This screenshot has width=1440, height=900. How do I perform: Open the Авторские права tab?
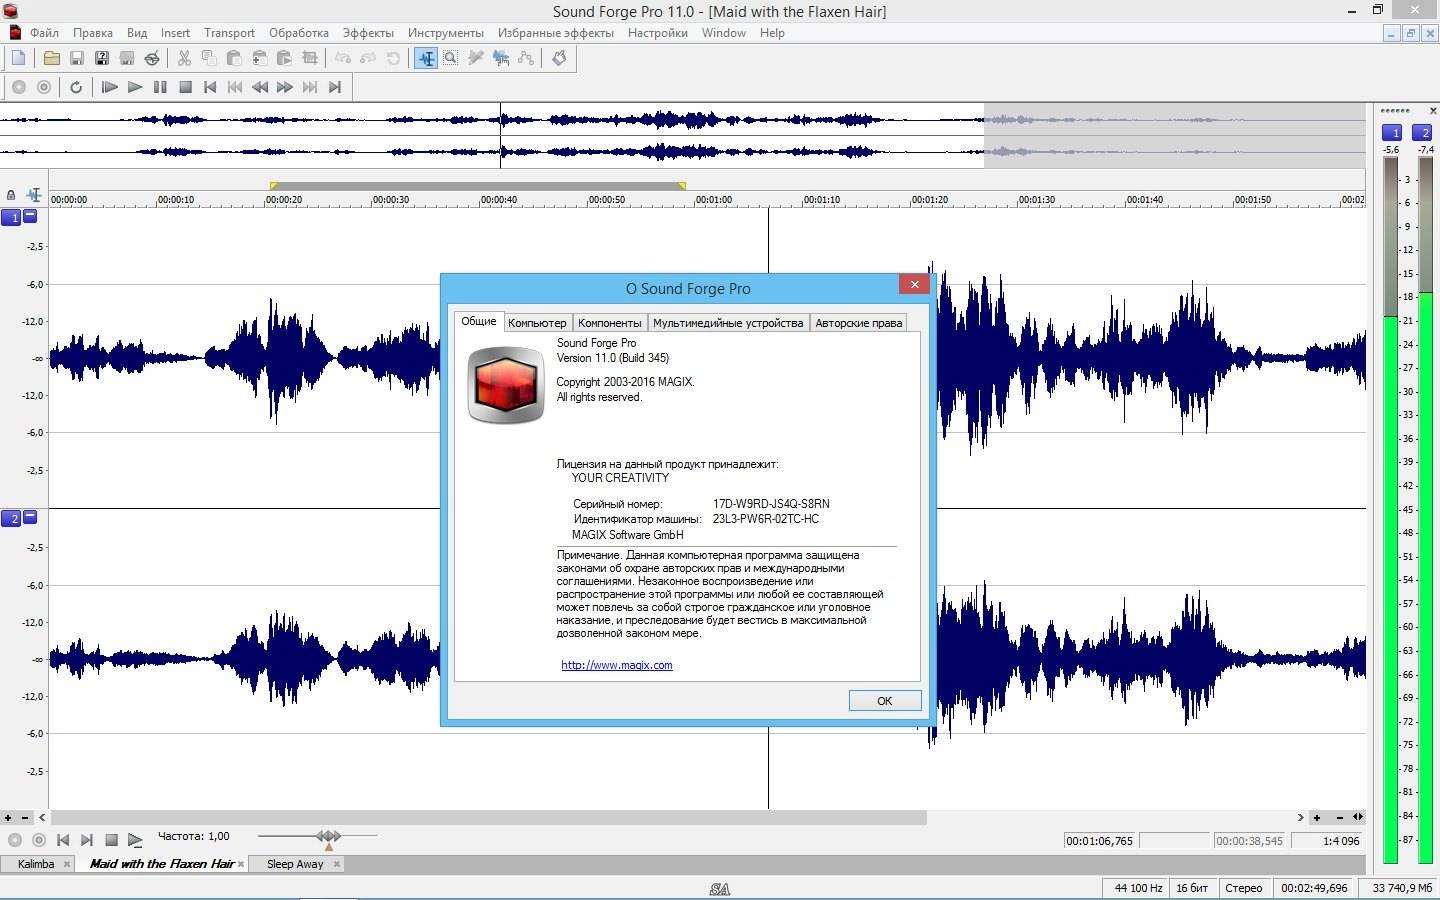click(x=859, y=323)
